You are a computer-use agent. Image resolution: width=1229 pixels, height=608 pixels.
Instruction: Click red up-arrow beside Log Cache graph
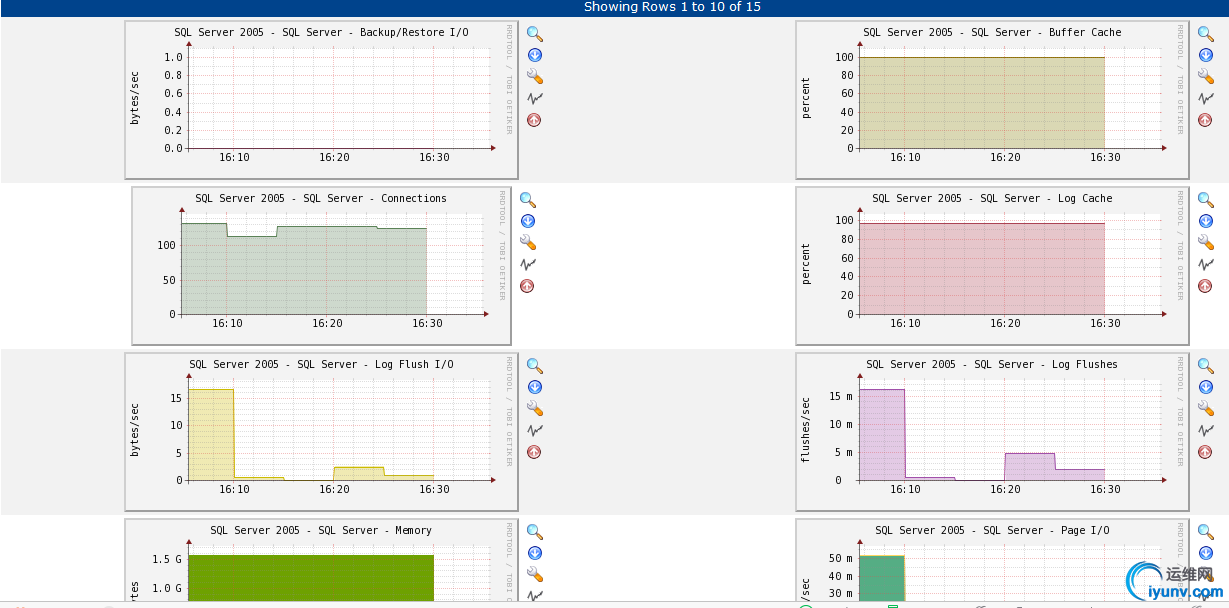point(1206,286)
